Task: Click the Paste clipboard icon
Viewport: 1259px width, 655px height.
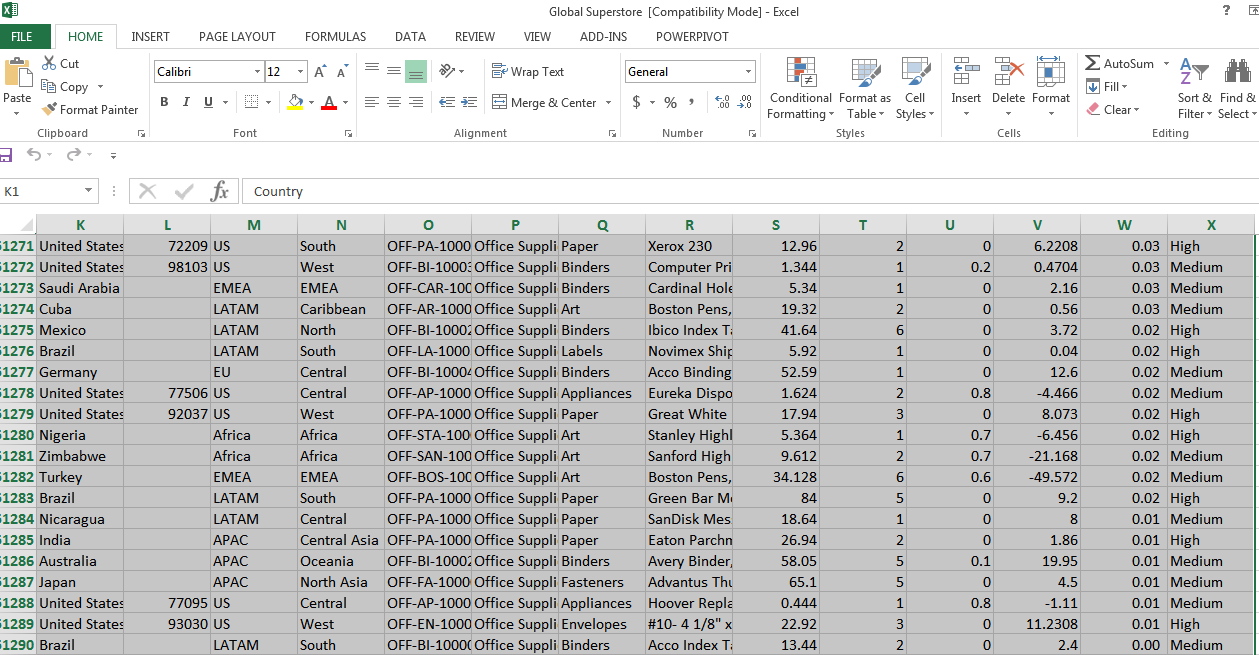Action: pyautogui.click(x=17, y=74)
